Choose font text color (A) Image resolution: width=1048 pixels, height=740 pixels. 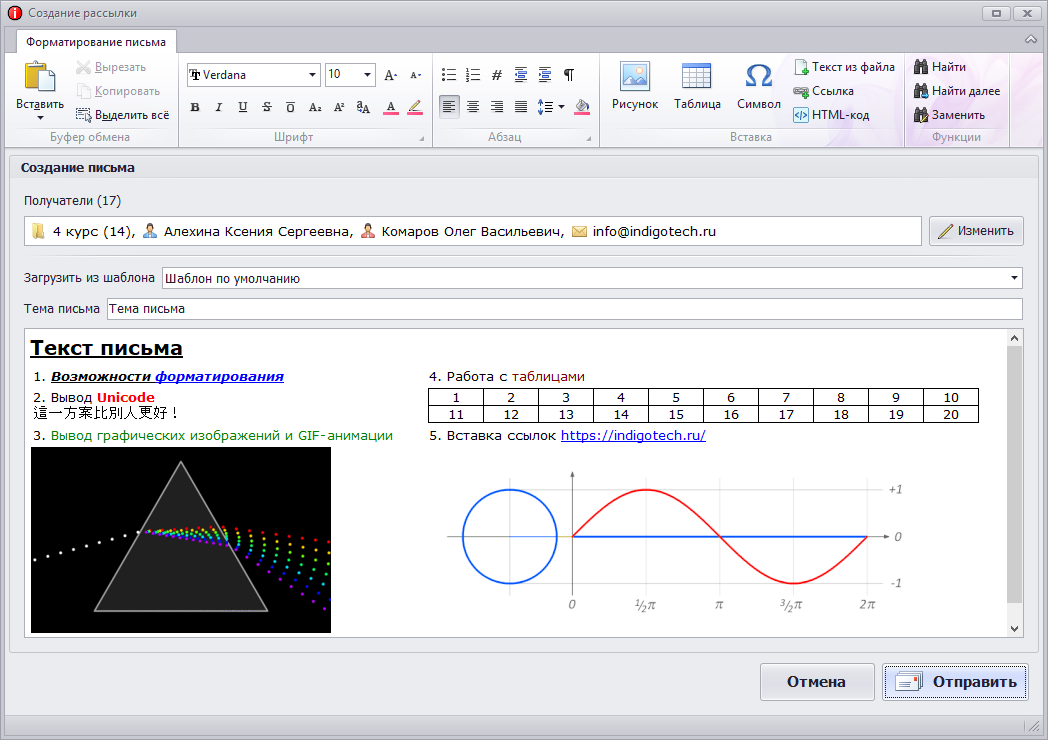pyautogui.click(x=391, y=107)
